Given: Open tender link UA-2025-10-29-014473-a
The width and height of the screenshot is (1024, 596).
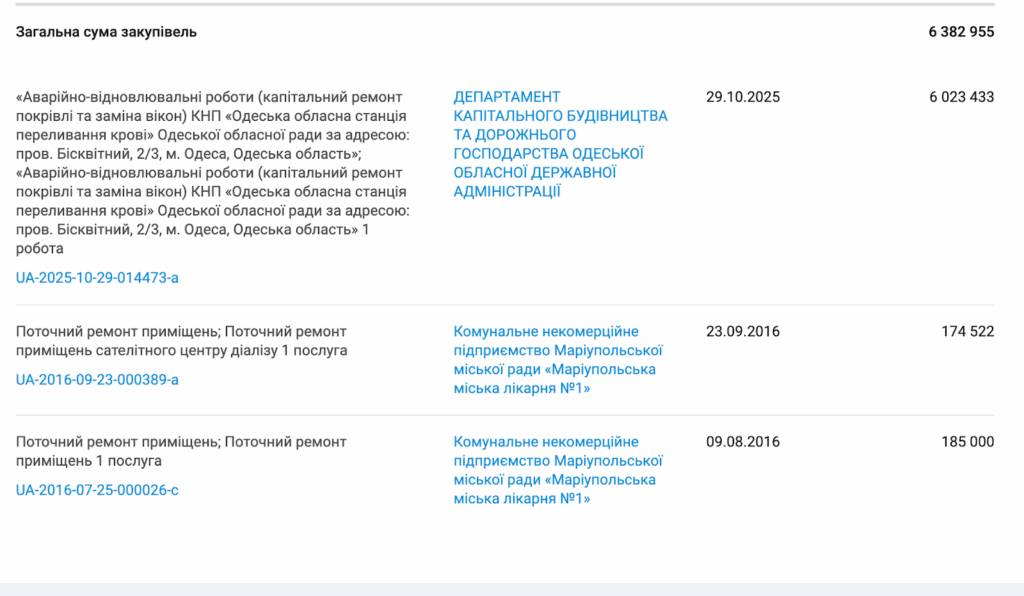Looking at the screenshot, I should coord(97,277).
